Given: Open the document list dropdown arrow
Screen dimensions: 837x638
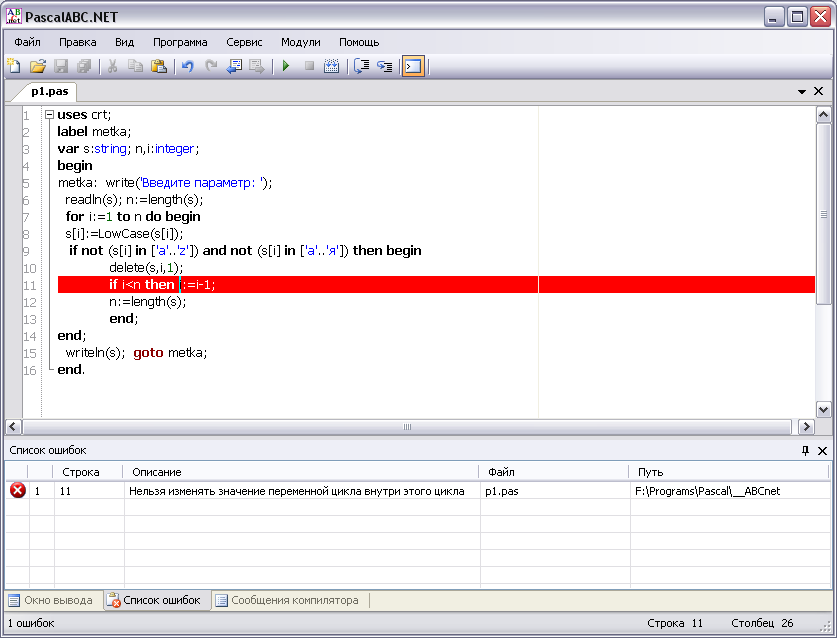Looking at the screenshot, I should tap(802, 91).
